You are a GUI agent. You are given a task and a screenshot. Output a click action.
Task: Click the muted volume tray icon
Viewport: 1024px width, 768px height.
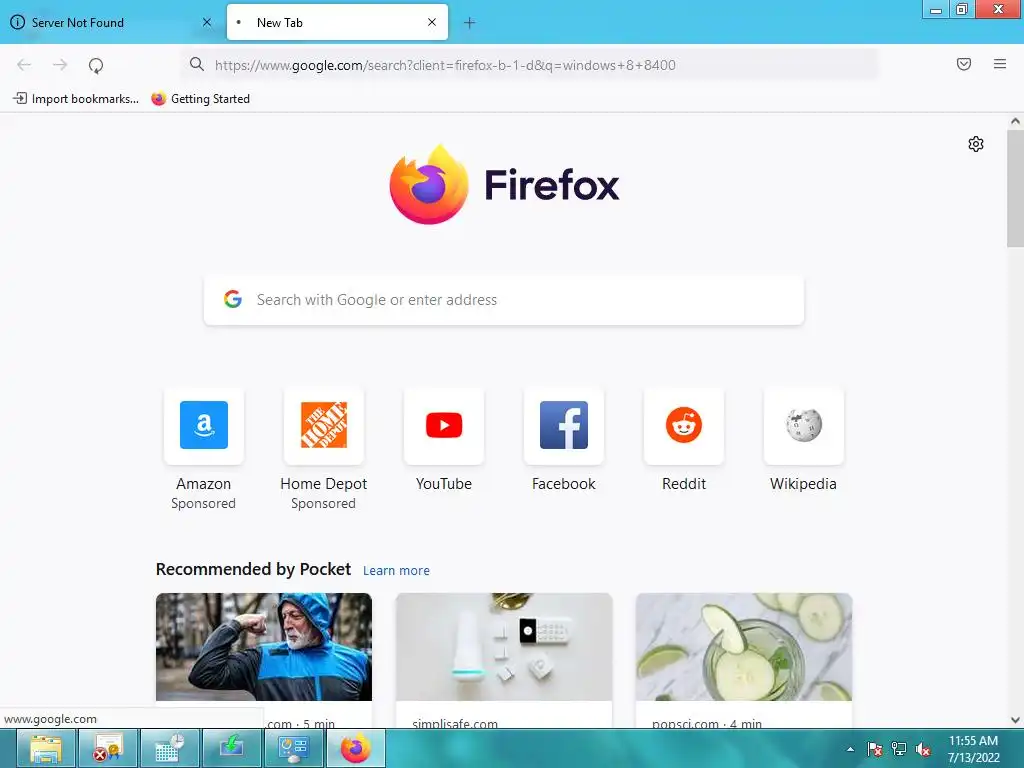point(923,749)
